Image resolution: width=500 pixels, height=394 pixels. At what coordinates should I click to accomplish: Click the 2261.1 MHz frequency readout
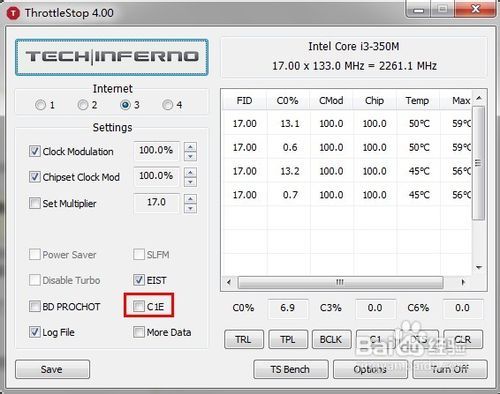408,66
